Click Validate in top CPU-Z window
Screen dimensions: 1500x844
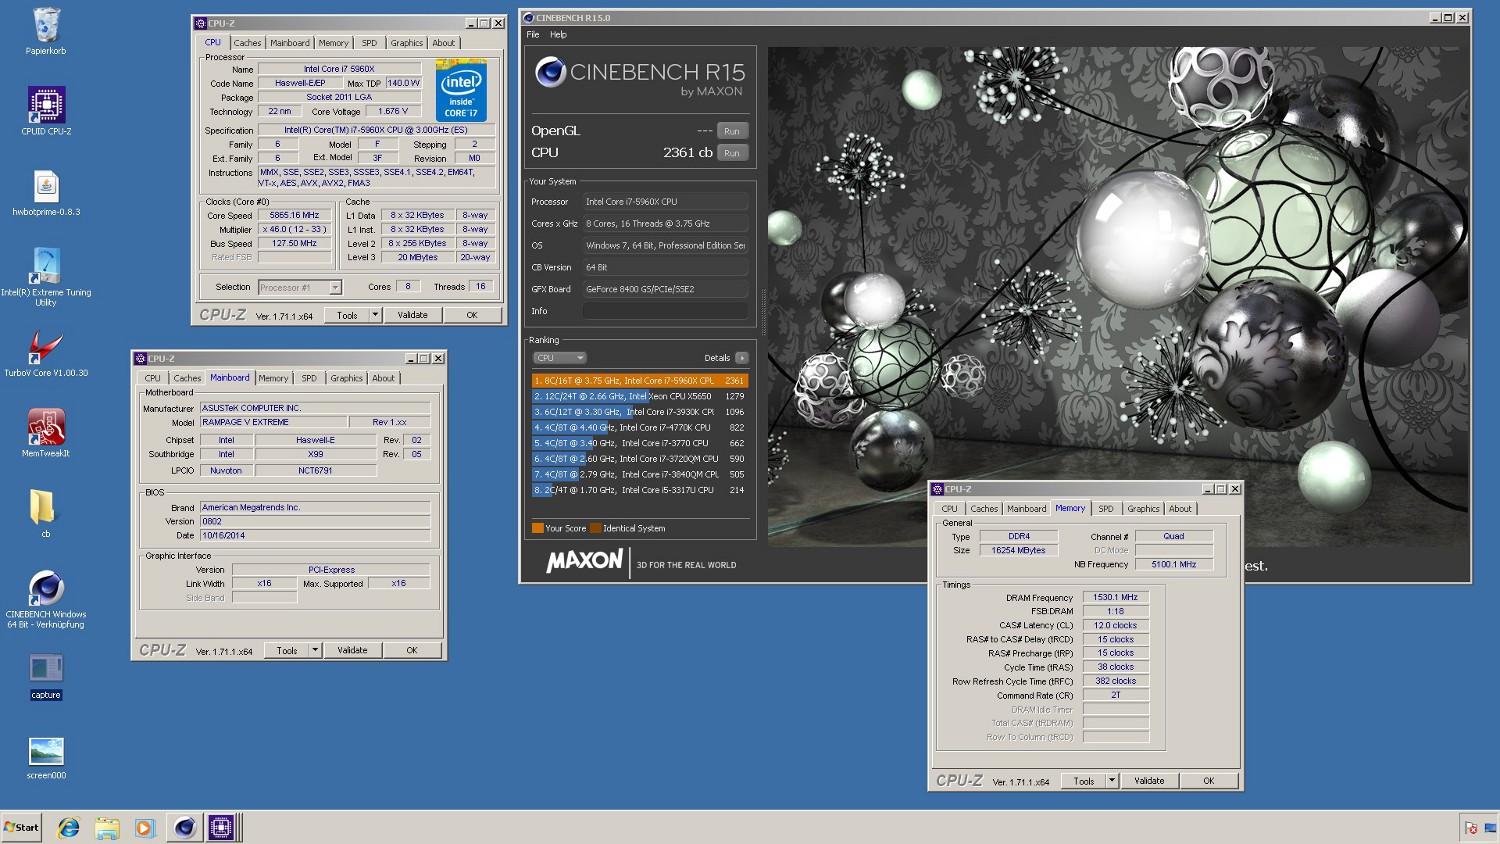point(413,315)
